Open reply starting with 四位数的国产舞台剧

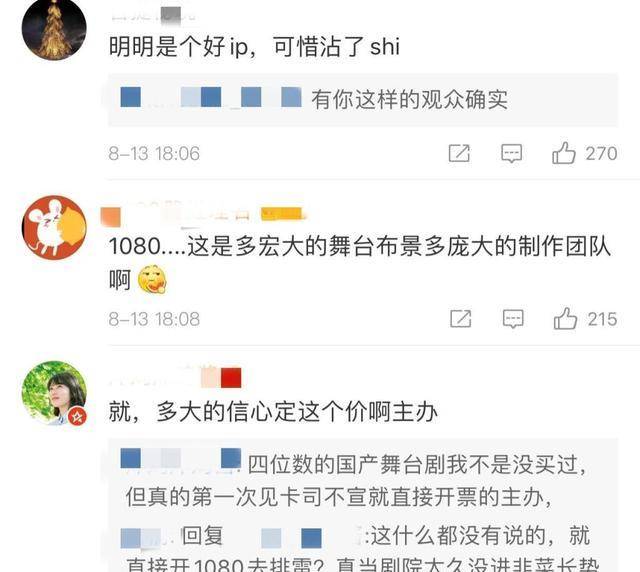pyautogui.click(x=354, y=481)
